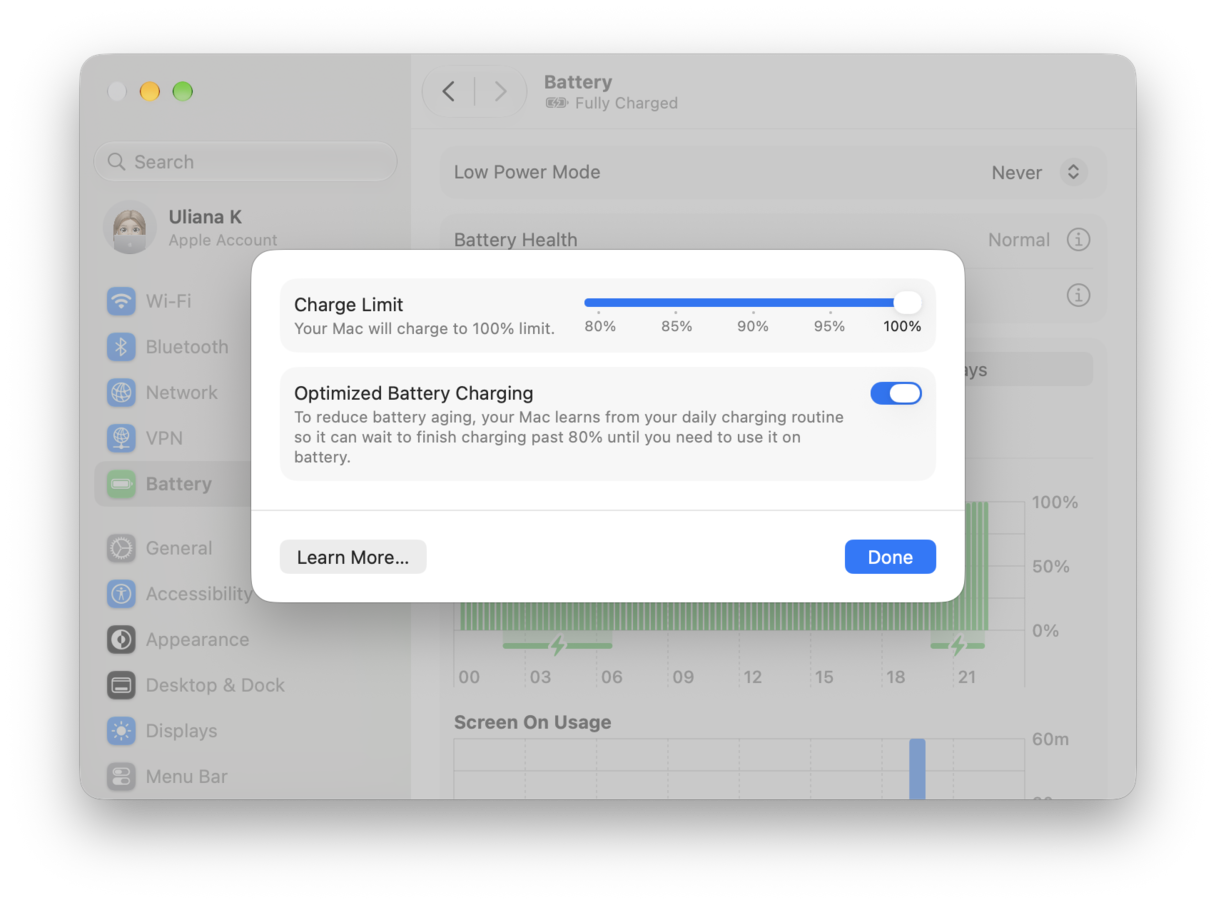
Task: Click the info icon below Battery Health
Action: (1078, 295)
